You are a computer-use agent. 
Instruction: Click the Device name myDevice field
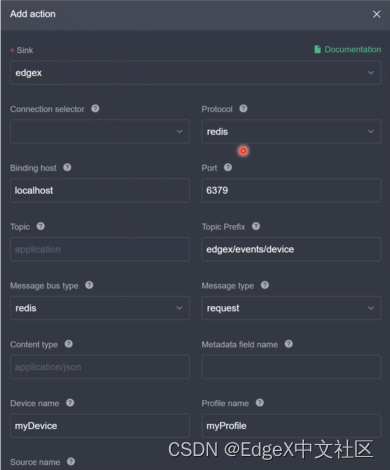point(100,426)
